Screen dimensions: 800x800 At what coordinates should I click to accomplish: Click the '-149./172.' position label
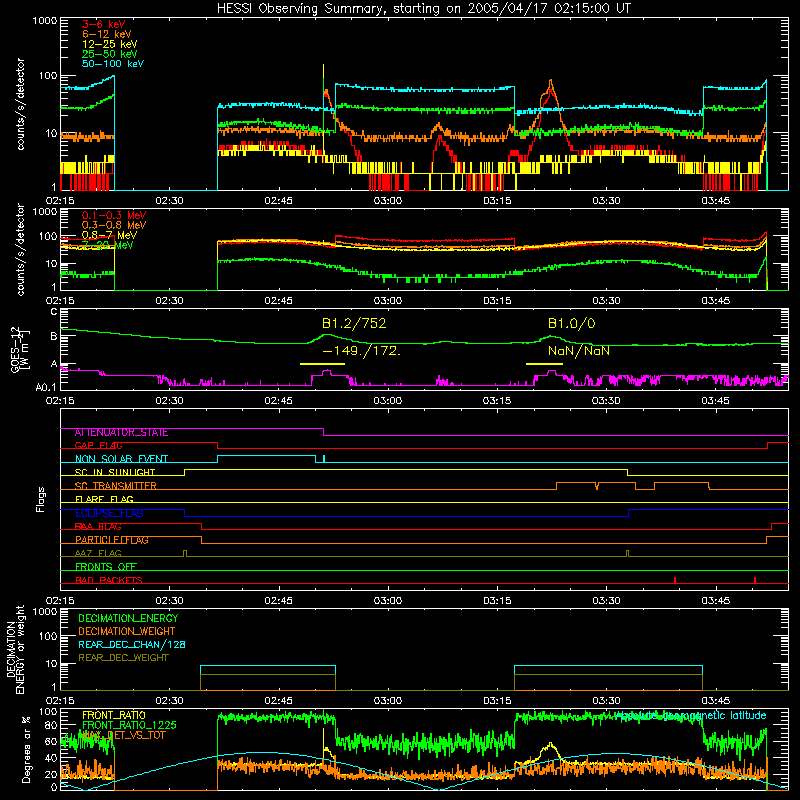tap(362, 351)
